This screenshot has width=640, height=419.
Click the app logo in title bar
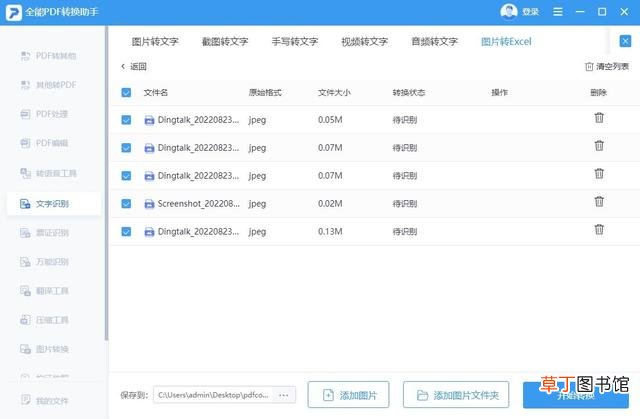[x=13, y=12]
